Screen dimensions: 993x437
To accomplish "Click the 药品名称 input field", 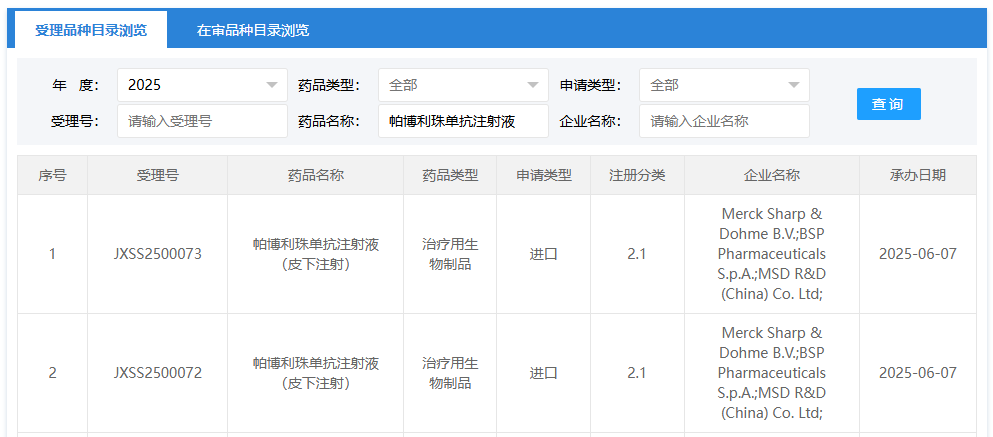I will click(463, 121).
